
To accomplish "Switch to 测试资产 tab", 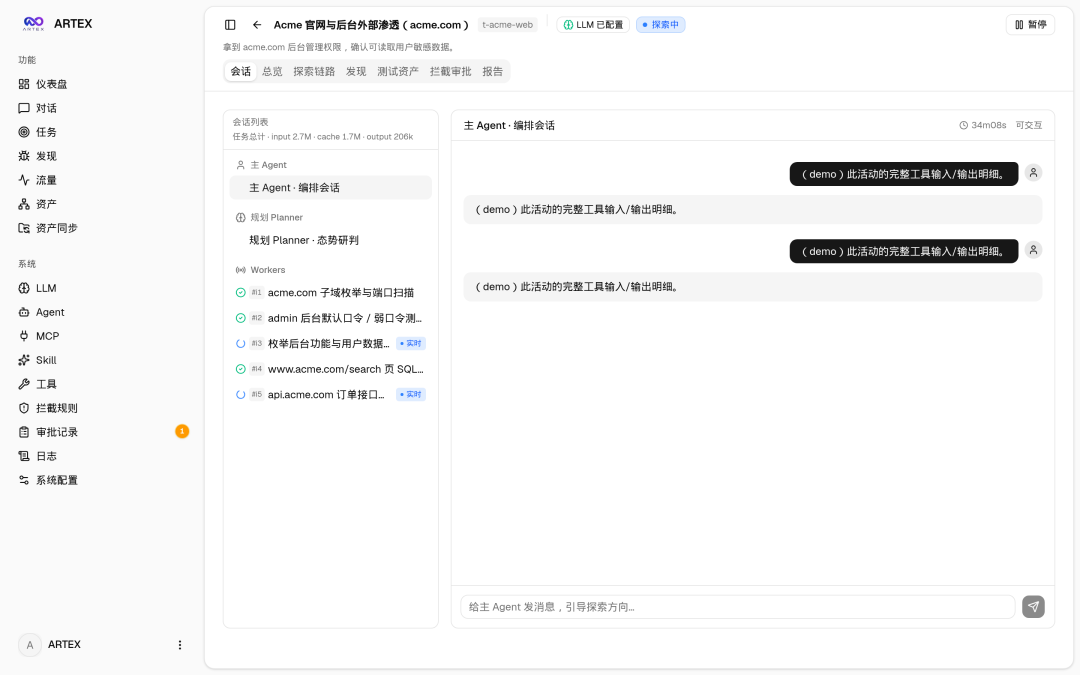I will click(x=398, y=72).
